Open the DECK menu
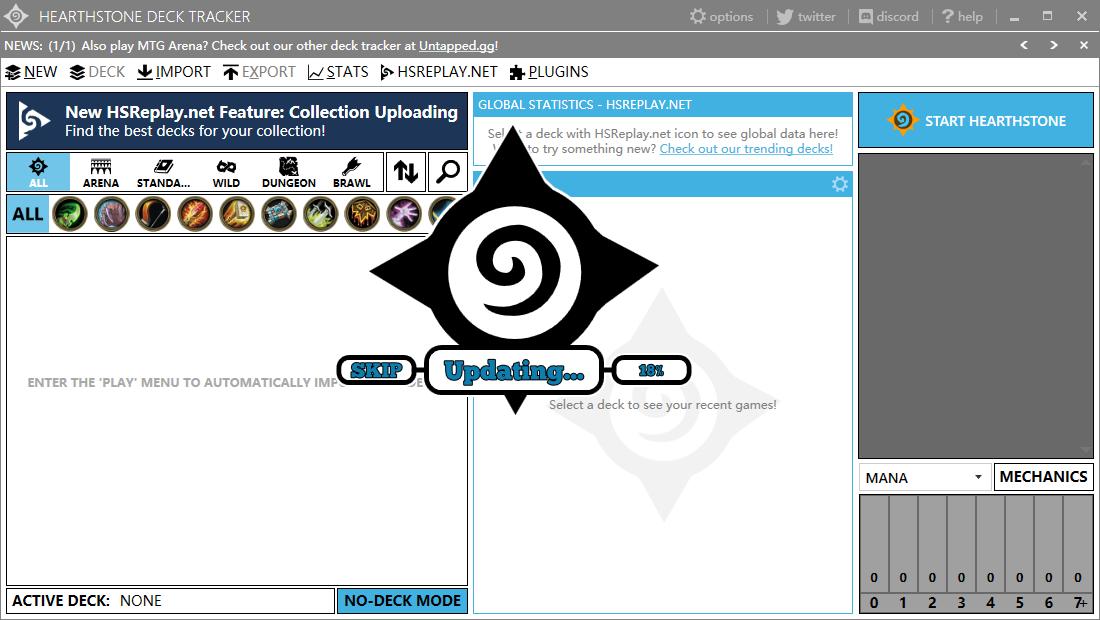The image size is (1100, 620). click(98, 72)
